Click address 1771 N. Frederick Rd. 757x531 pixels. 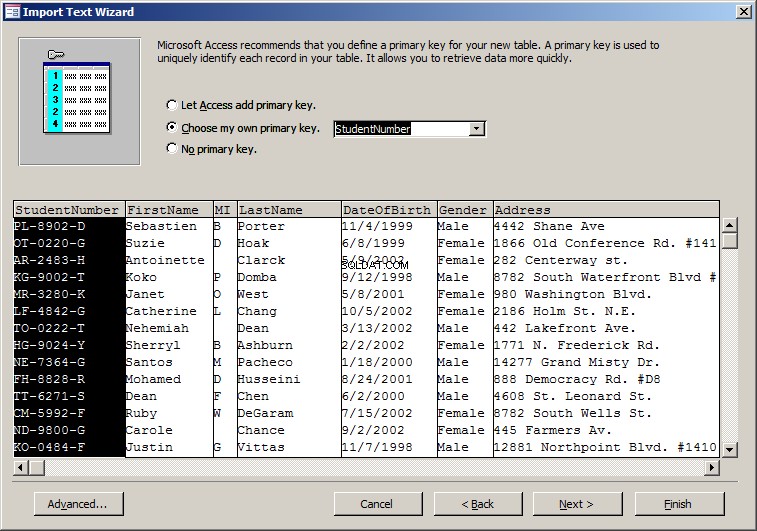[x=577, y=345]
